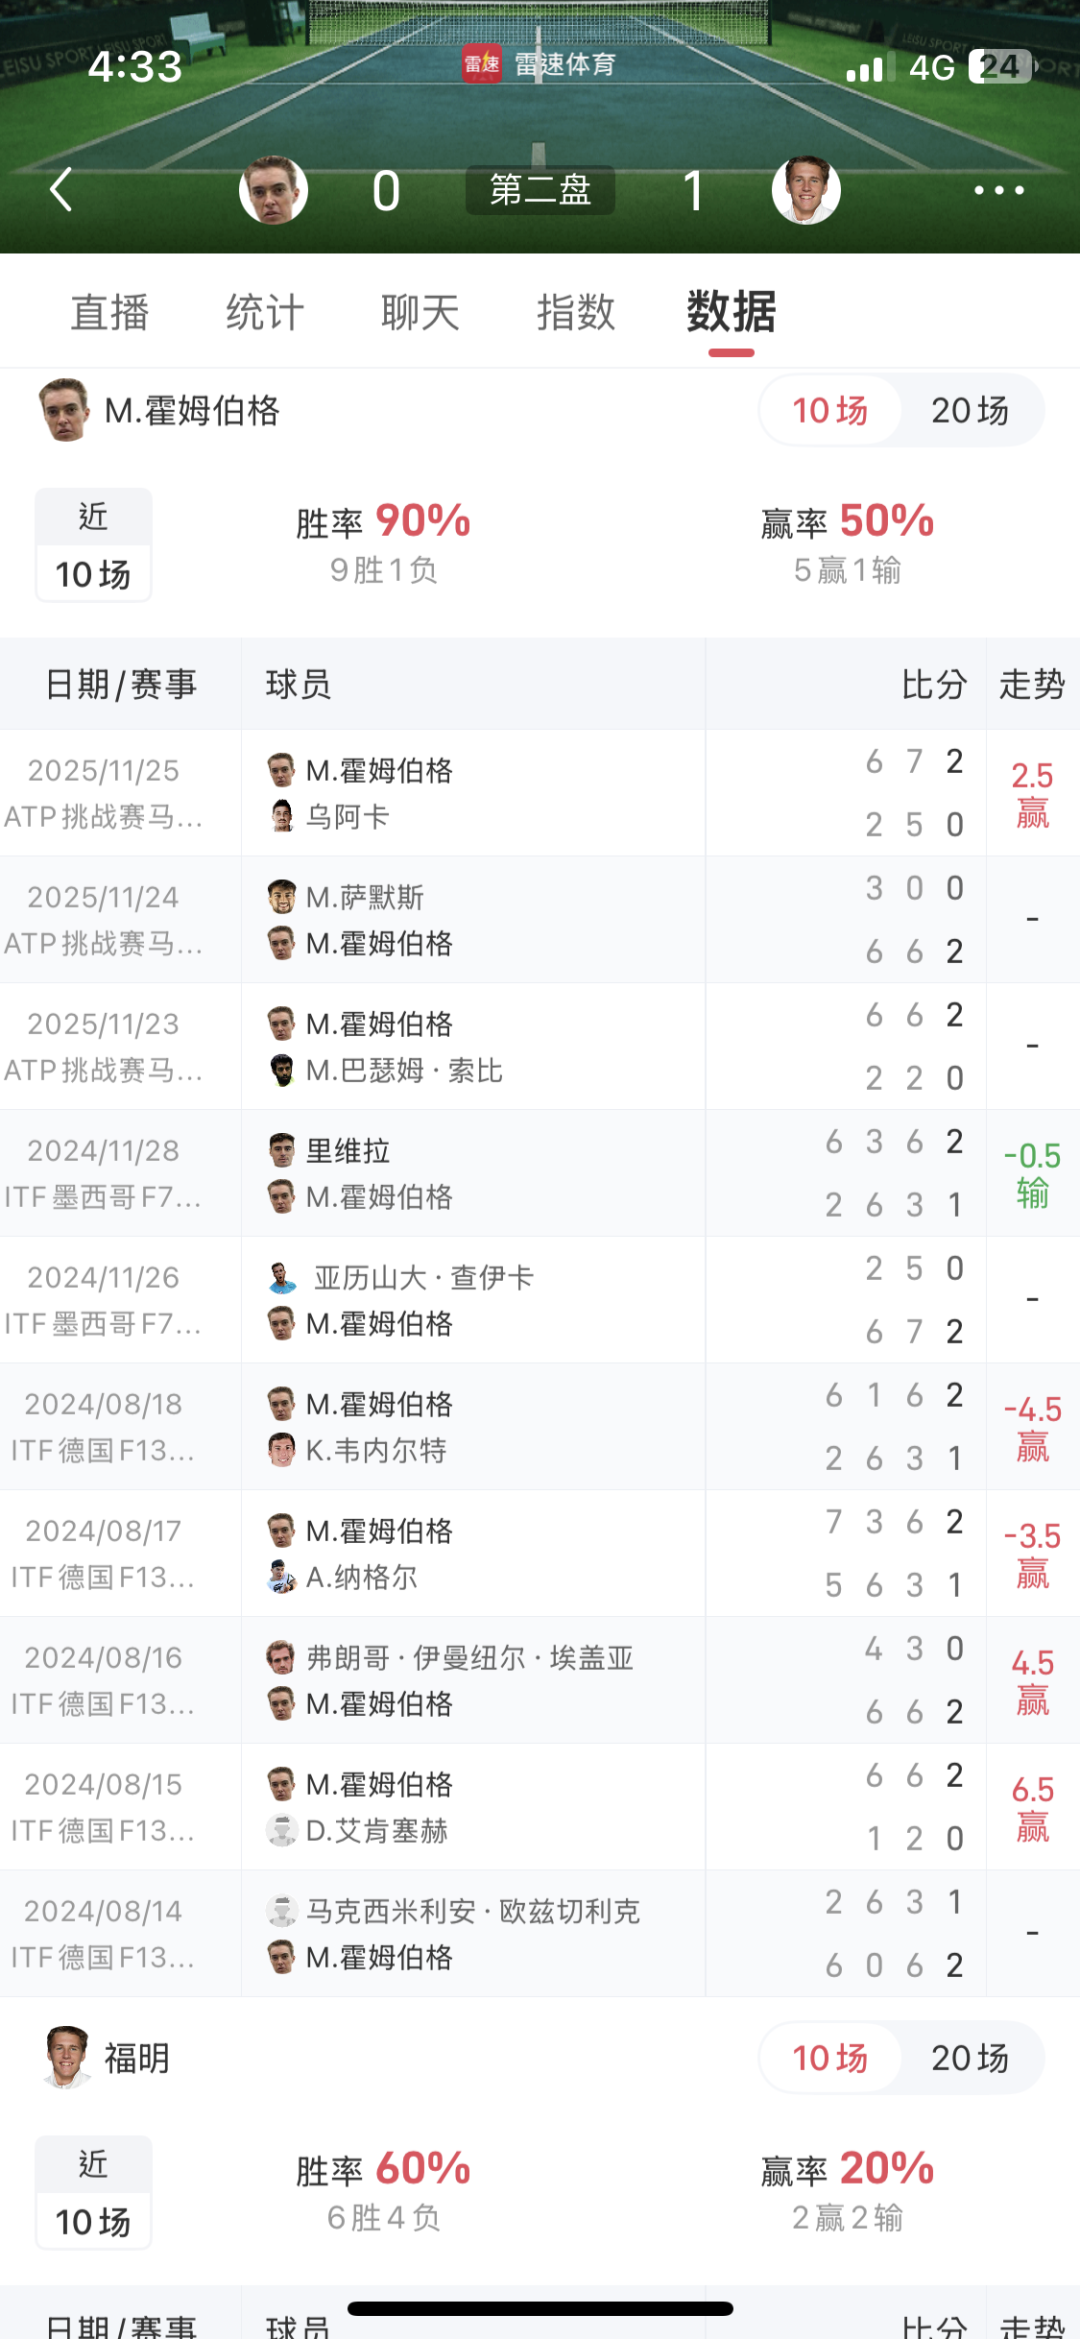The height and width of the screenshot is (2339, 1080).
Task: Tap the back arrow icon
Action: [x=62, y=189]
